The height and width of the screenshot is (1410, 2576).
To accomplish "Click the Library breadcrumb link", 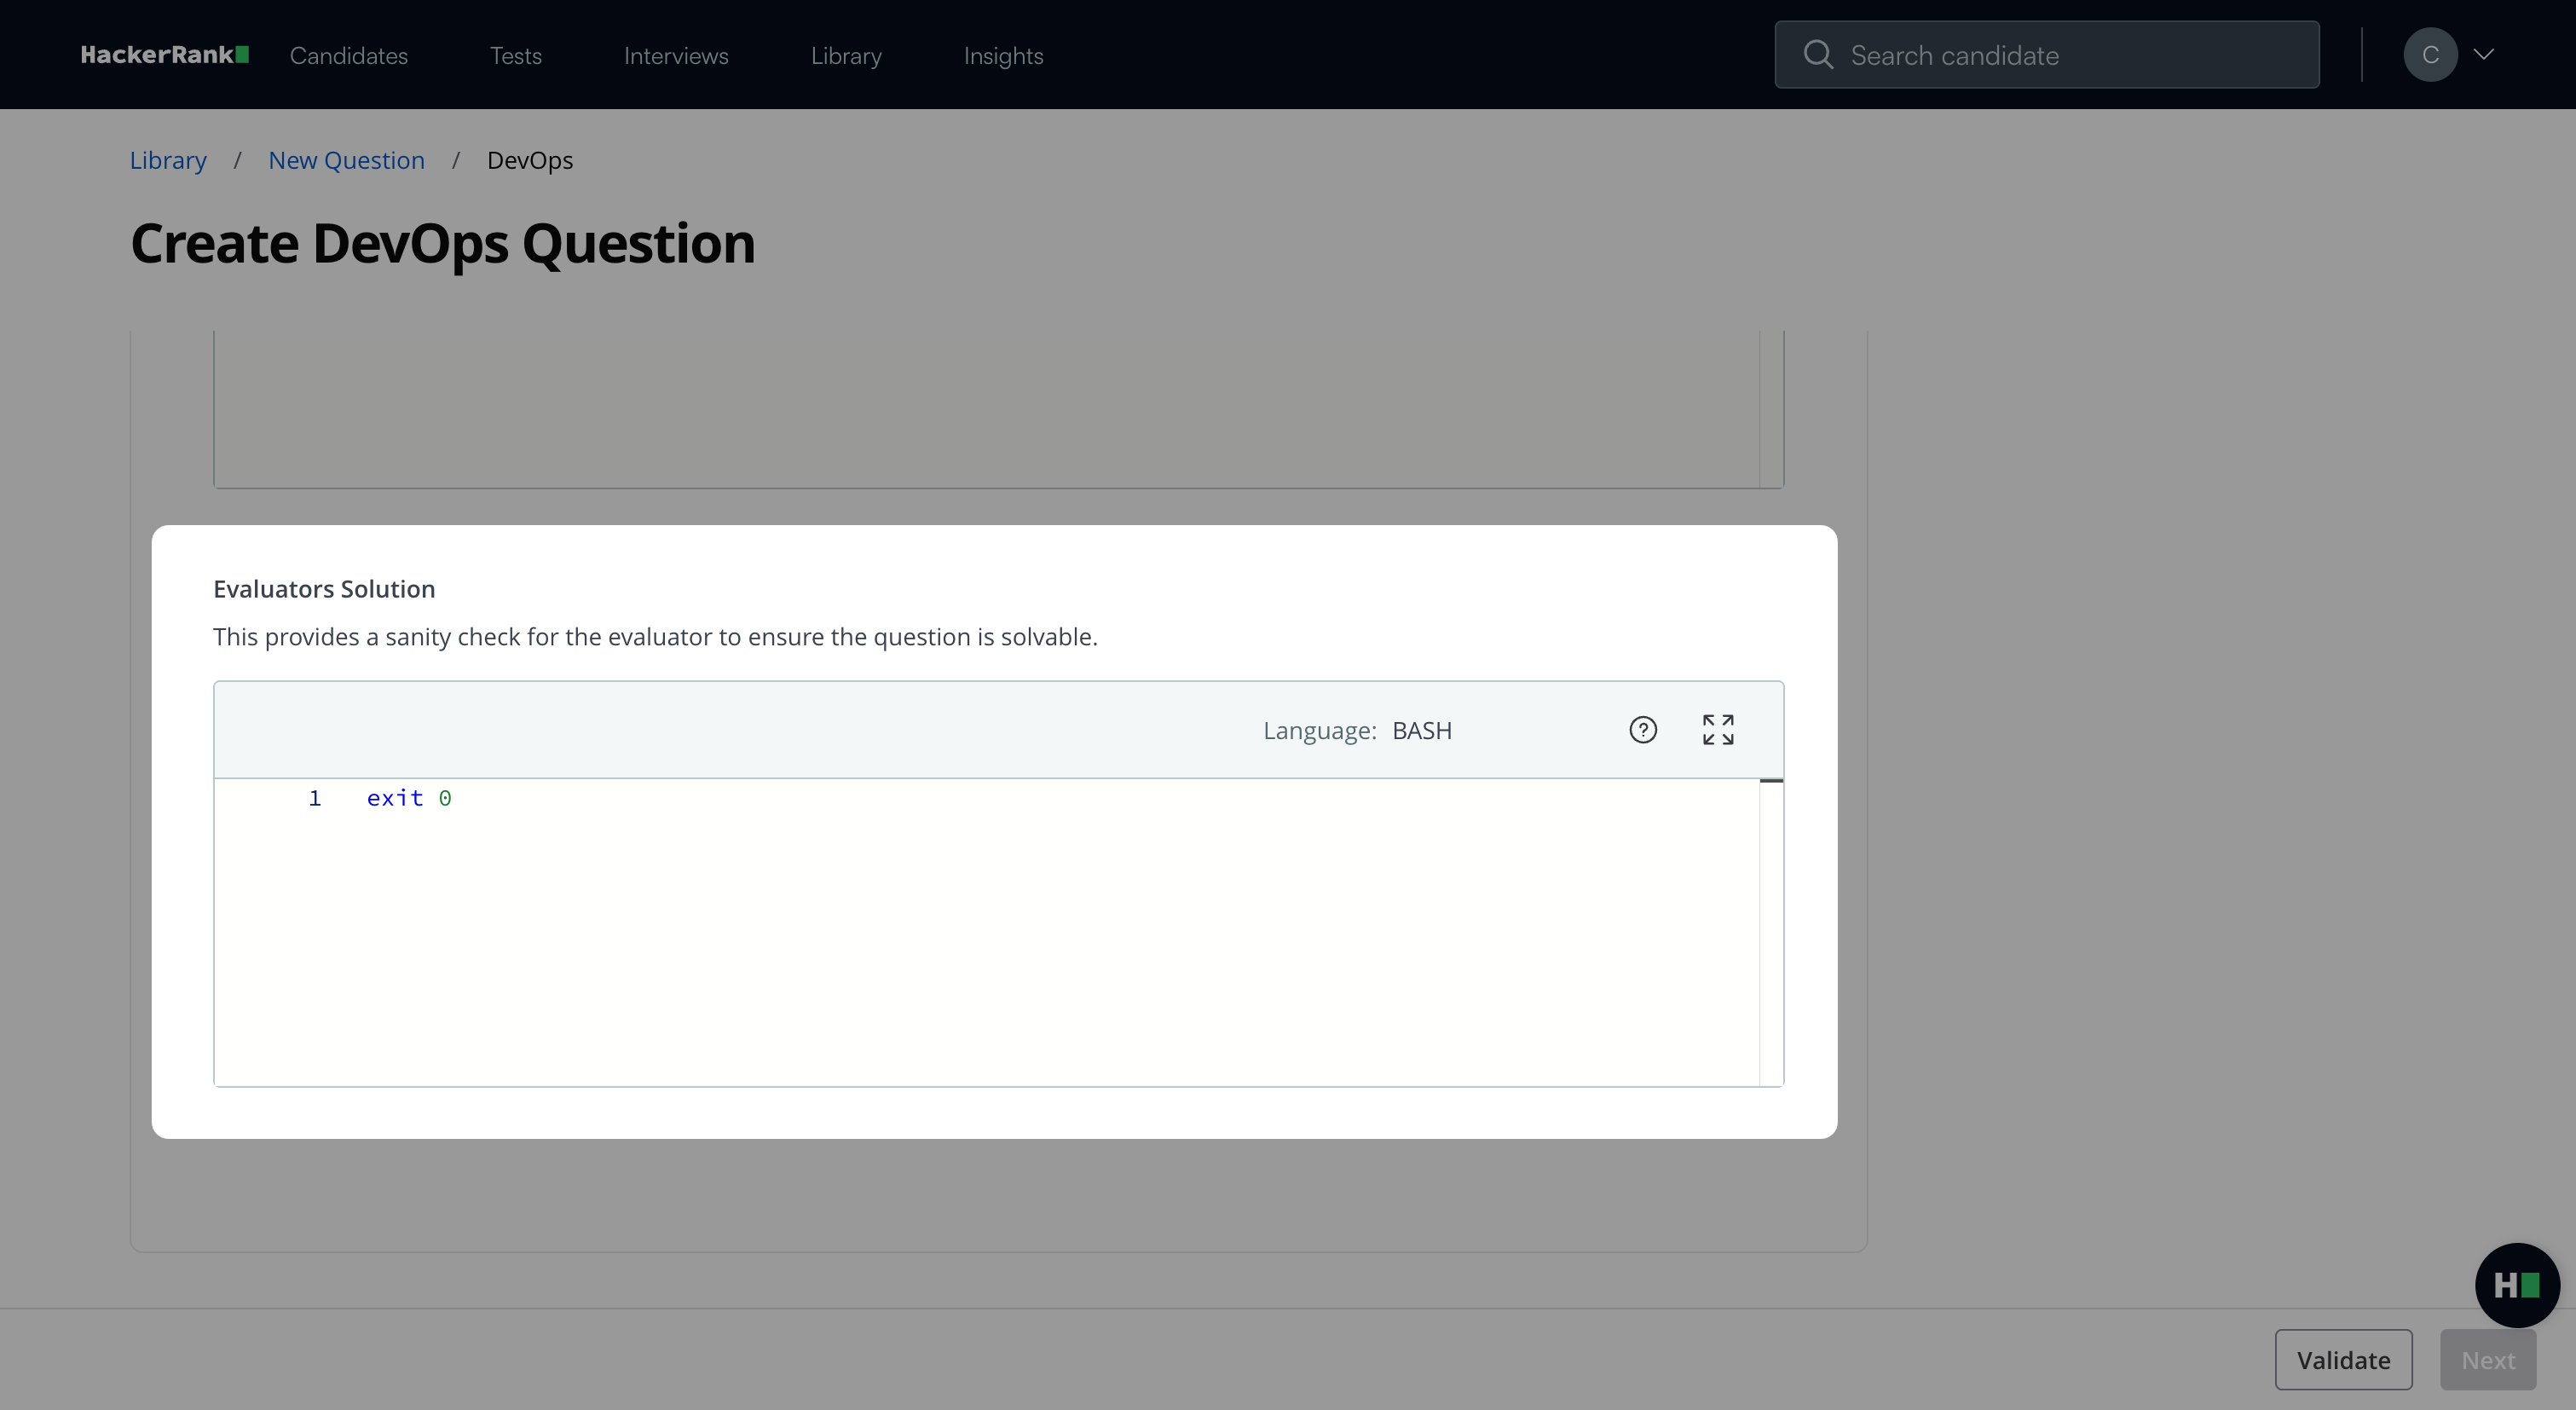I will pyautogui.click(x=168, y=160).
